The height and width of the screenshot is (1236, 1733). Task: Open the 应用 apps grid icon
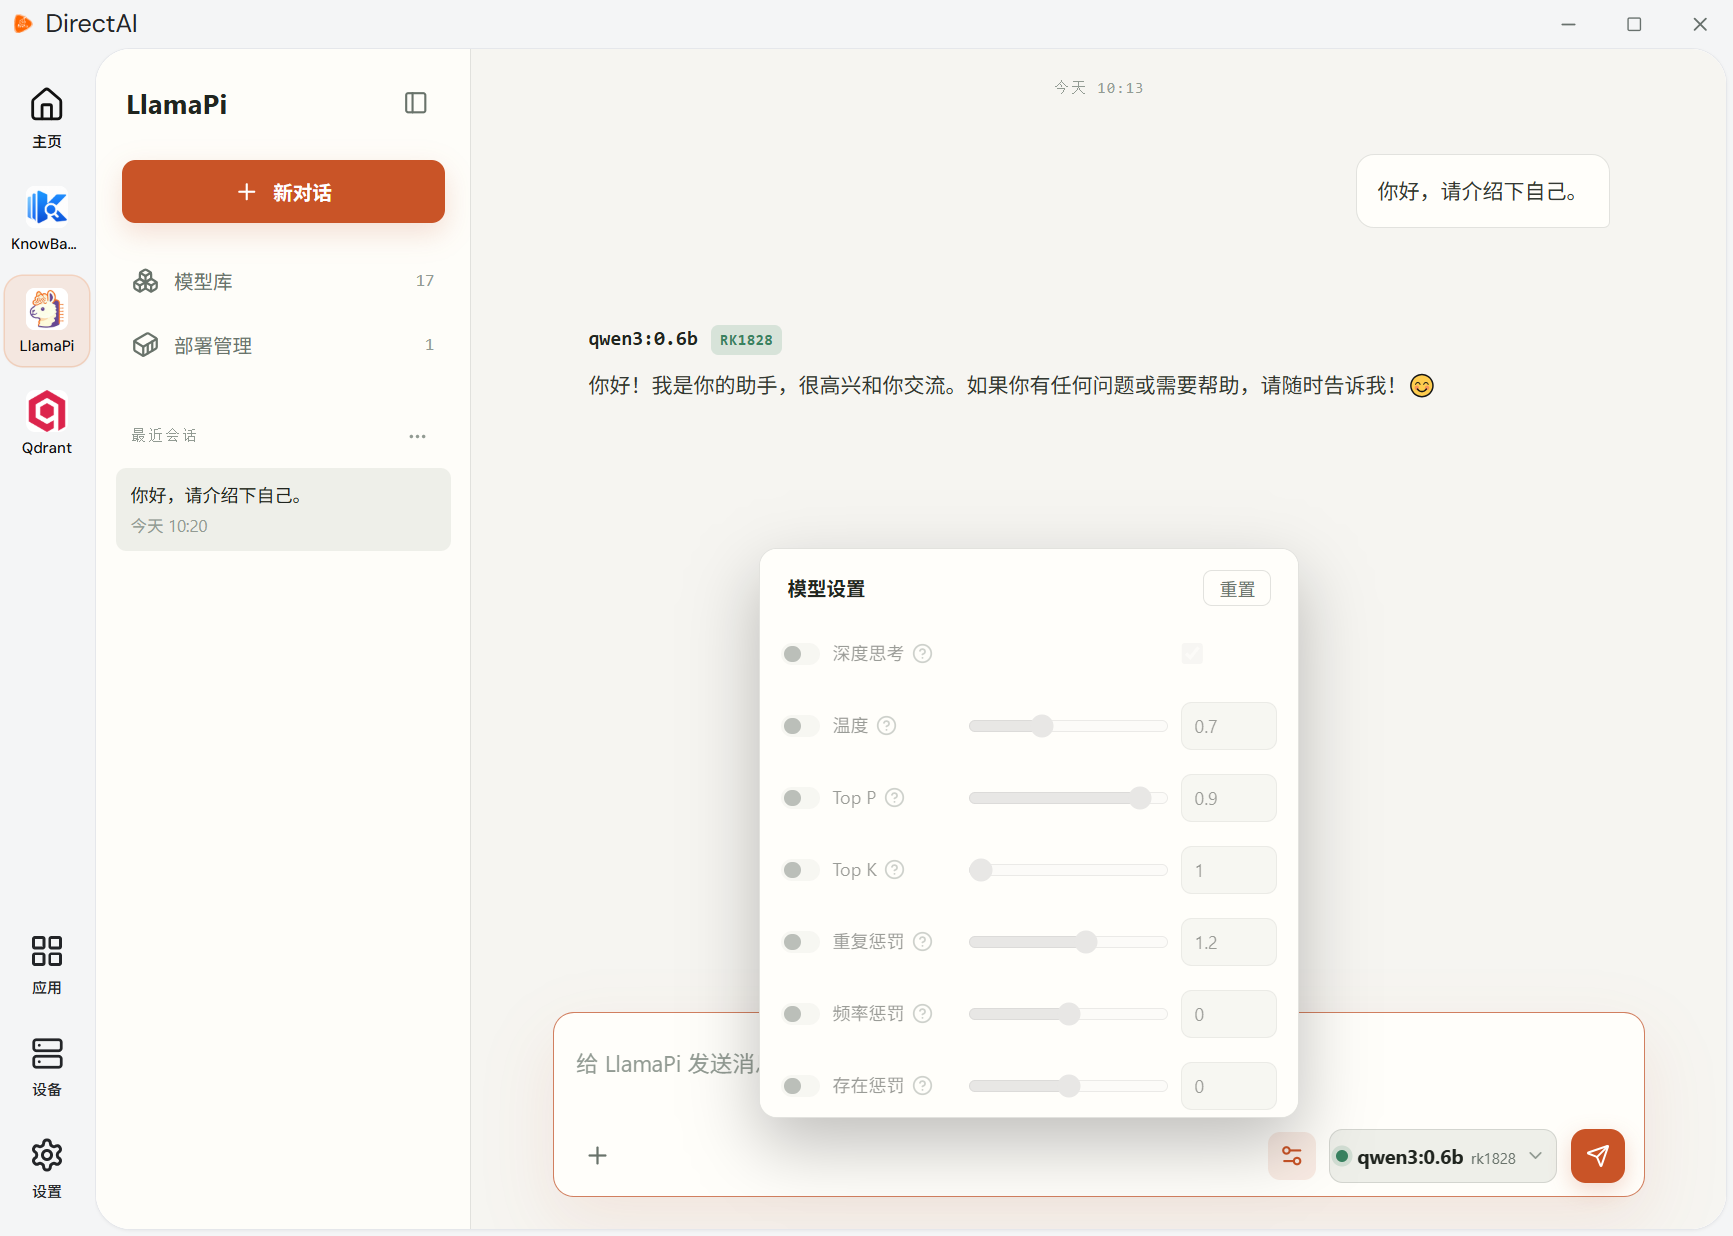pos(46,965)
